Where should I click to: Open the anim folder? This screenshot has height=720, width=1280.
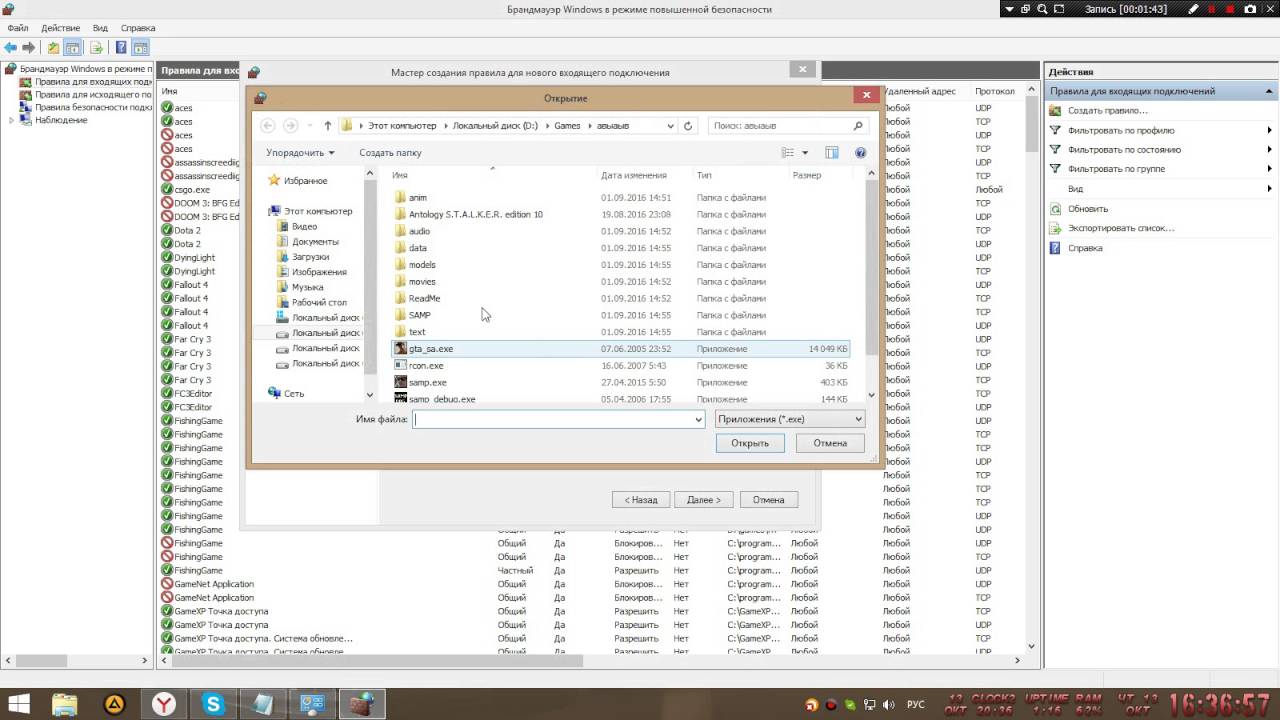click(417, 198)
